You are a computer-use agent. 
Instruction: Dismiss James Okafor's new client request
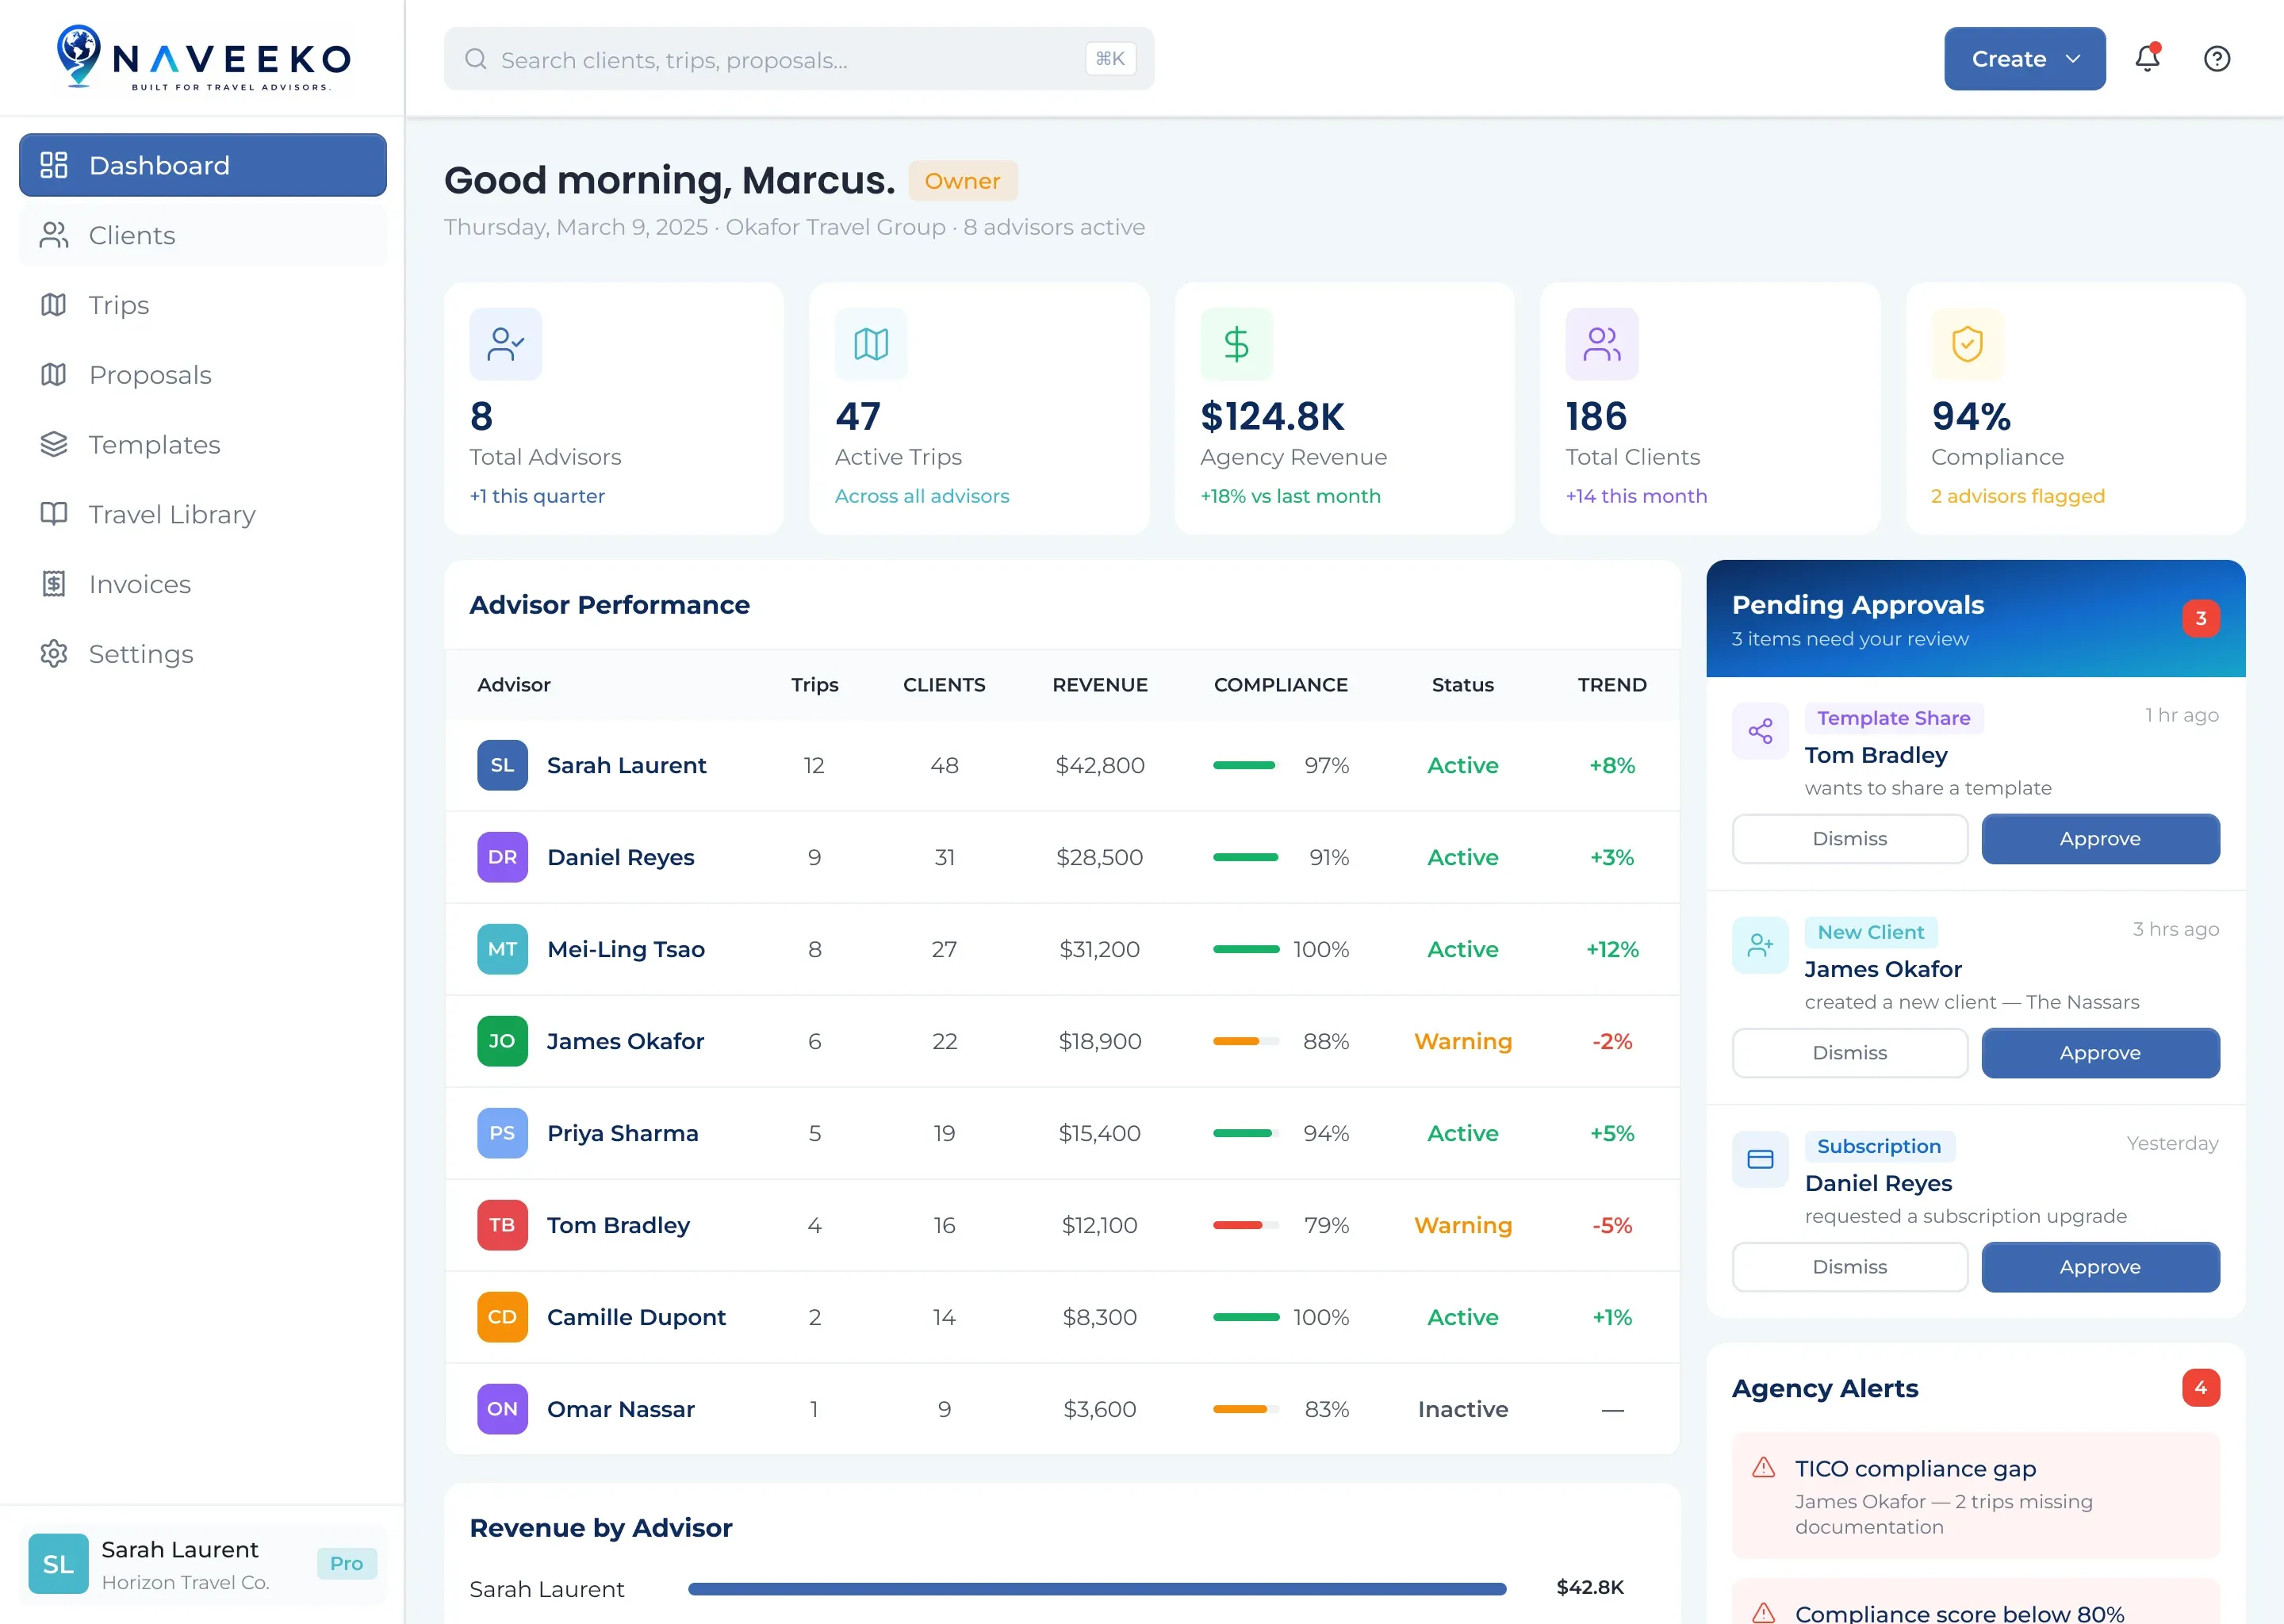click(x=1849, y=1053)
